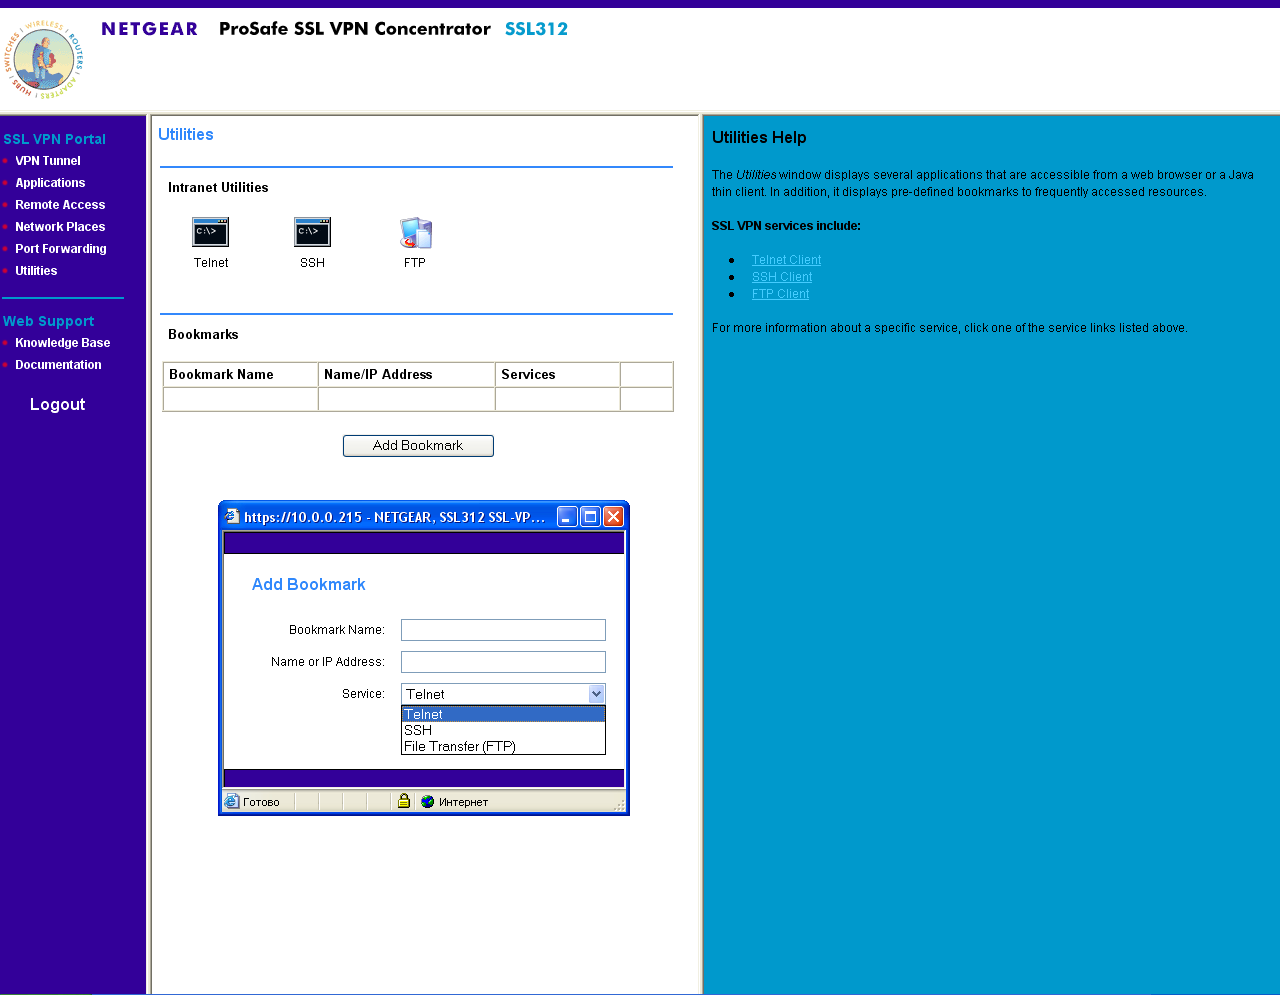Open the FTP Client help link
This screenshot has height=995, width=1280.
[x=780, y=294]
